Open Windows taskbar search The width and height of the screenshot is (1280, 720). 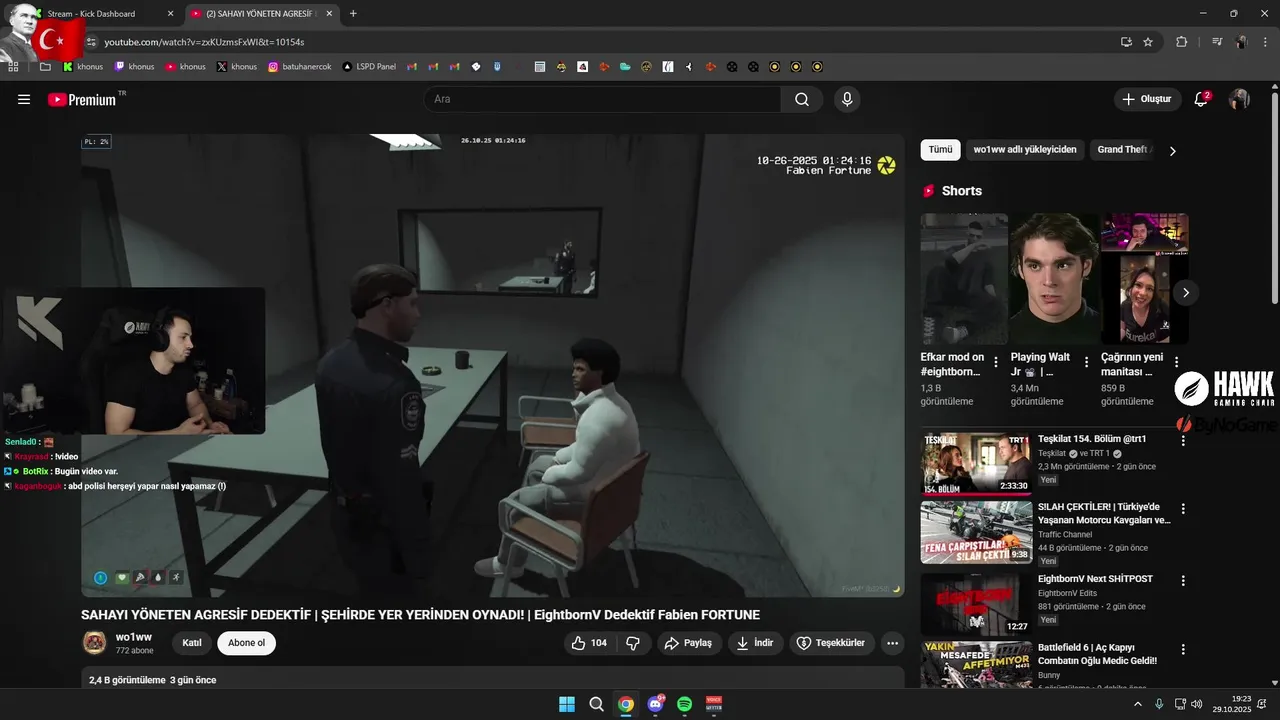click(x=596, y=704)
